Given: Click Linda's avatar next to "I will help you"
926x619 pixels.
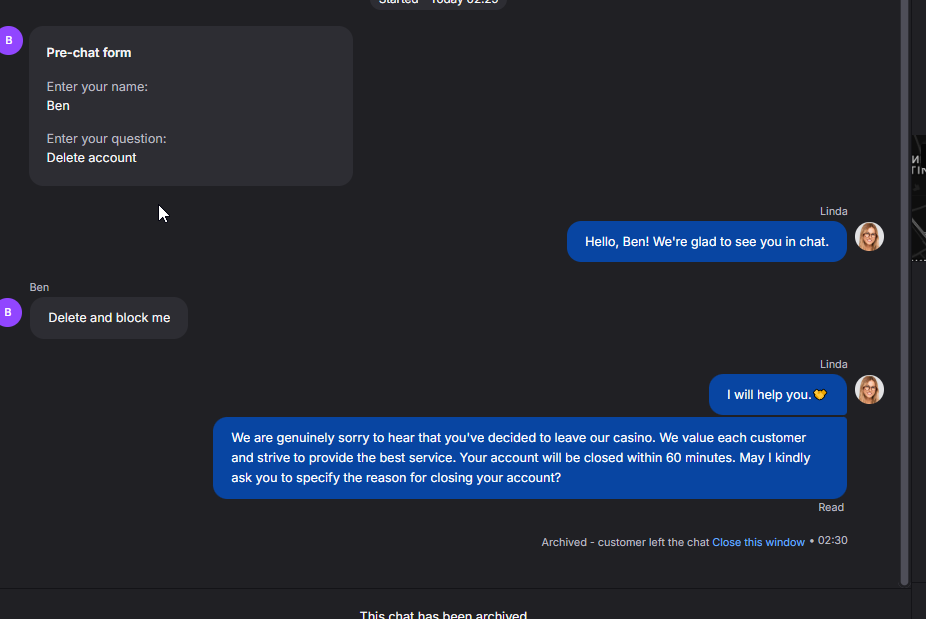Looking at the screenshot, I should pos(869,390).
